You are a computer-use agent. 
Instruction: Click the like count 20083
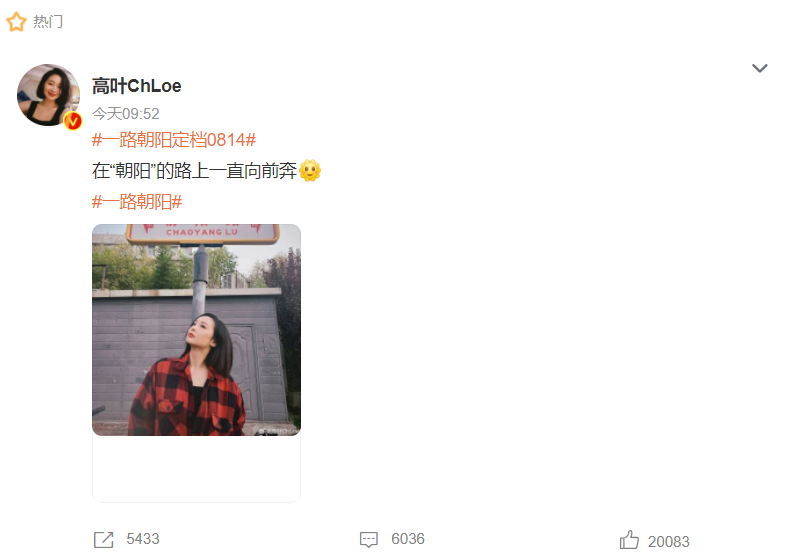click(x=668, y=541)
